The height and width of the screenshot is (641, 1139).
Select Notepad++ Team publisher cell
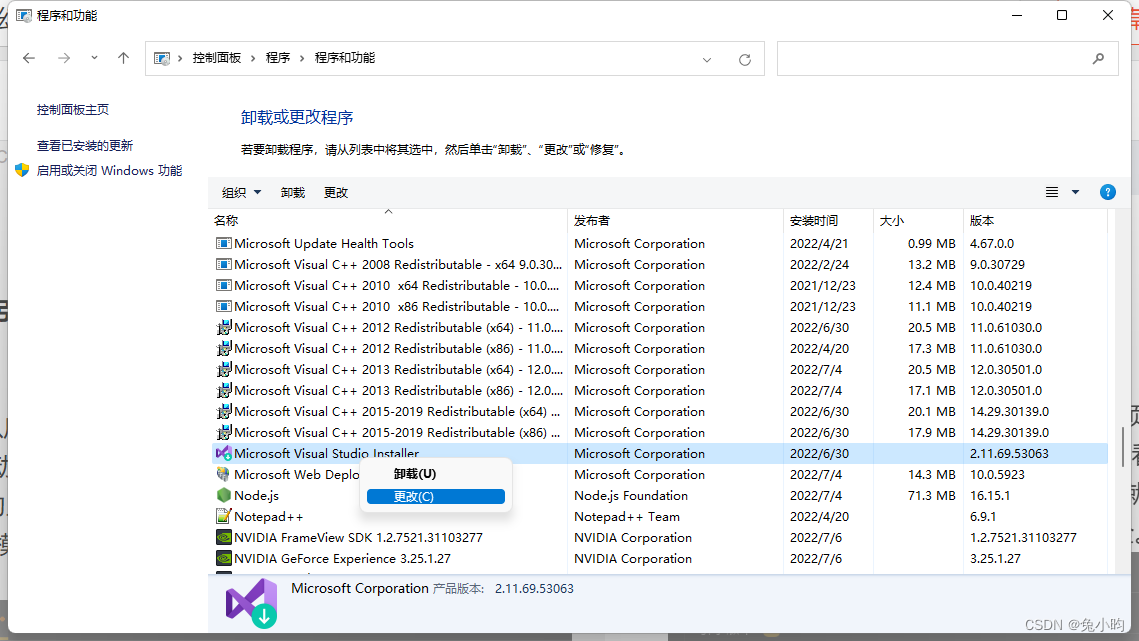[627, 517]
